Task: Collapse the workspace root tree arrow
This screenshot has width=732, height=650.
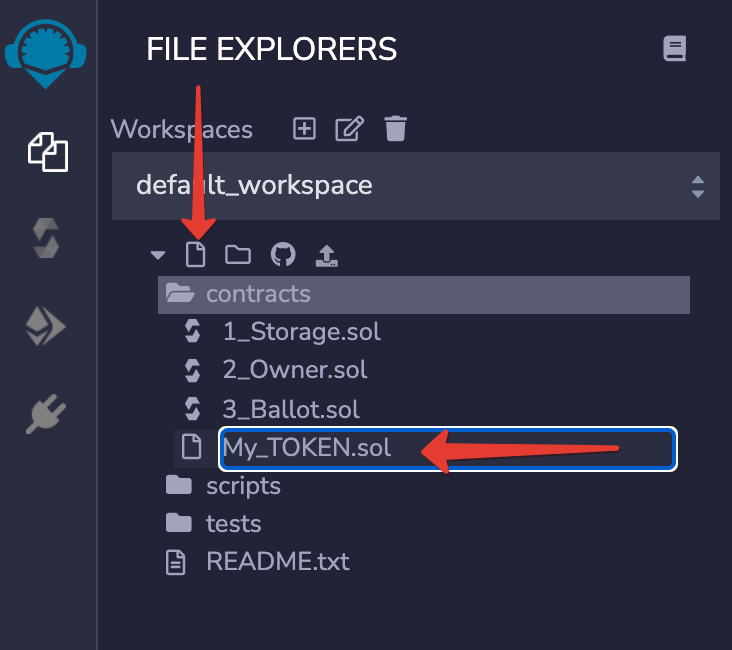Action: (158, 255)
